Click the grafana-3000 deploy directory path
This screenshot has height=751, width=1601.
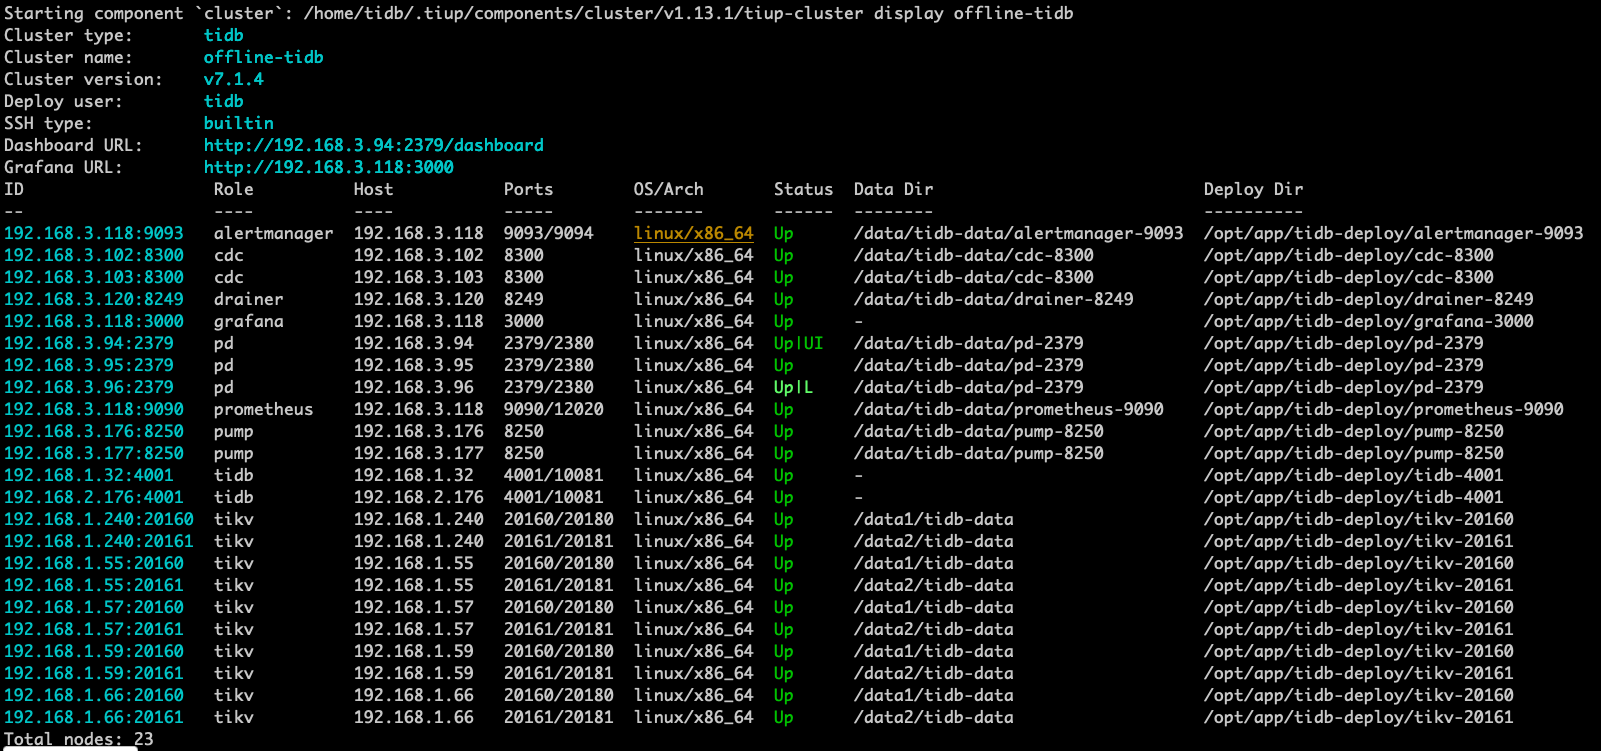pos(1368,321)
